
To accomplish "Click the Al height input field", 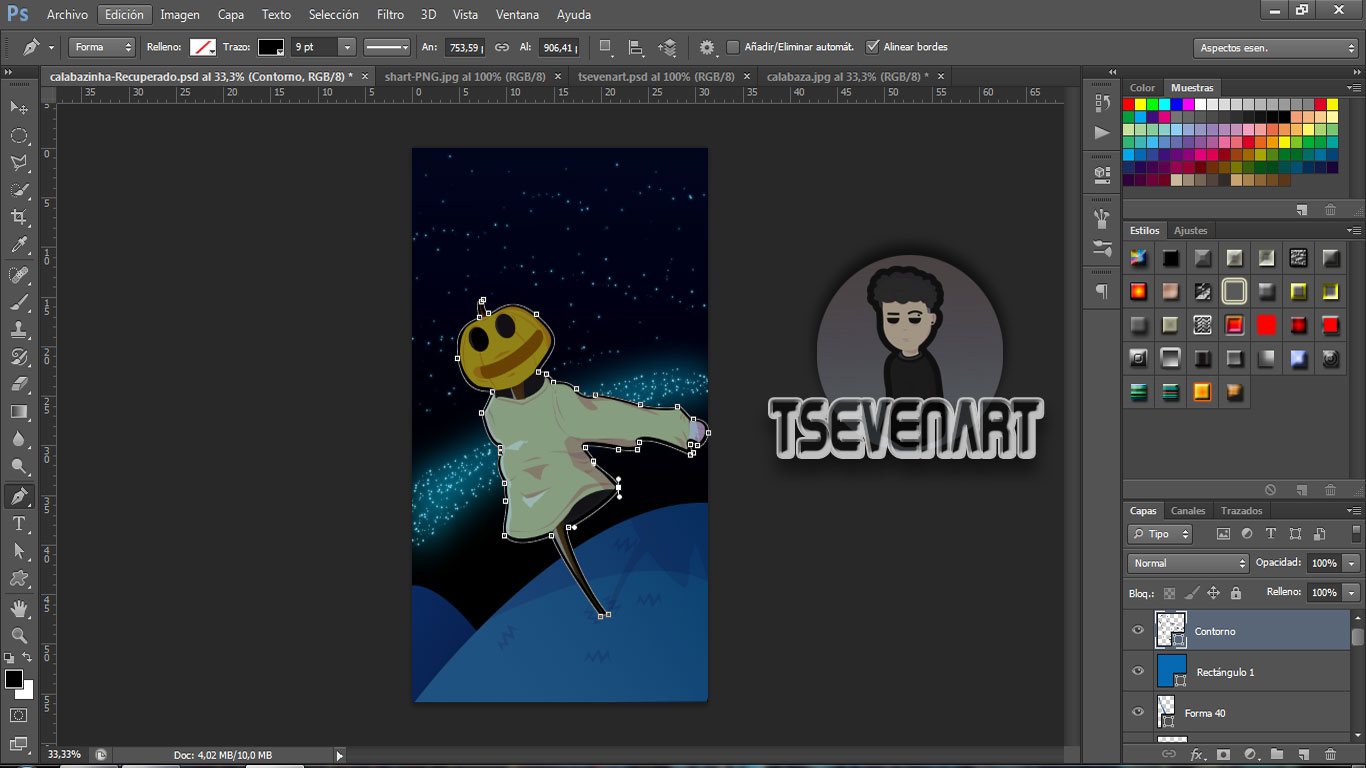I will [559, 47].
